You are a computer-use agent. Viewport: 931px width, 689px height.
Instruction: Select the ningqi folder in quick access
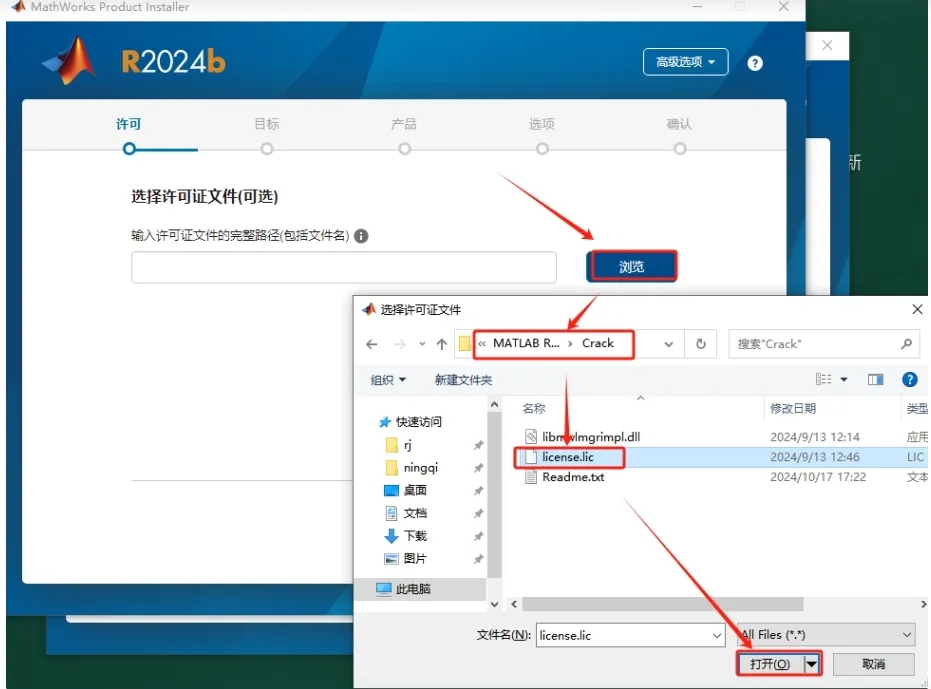[420, 468]
